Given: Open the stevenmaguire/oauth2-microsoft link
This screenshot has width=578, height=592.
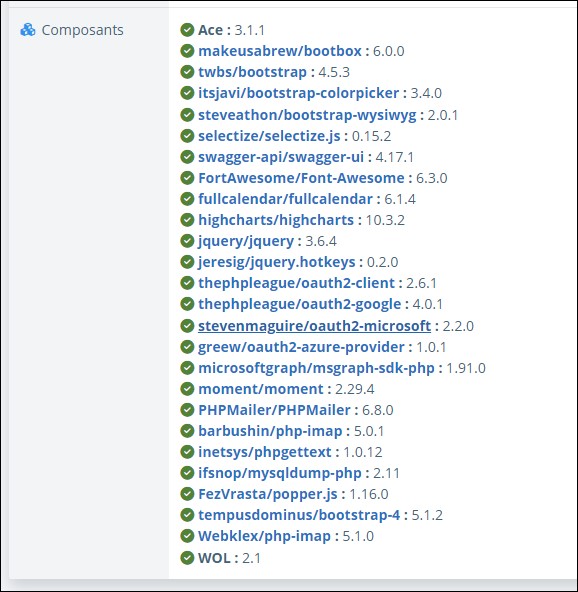Looking at the screenshot, I should [x=314, y=326].
